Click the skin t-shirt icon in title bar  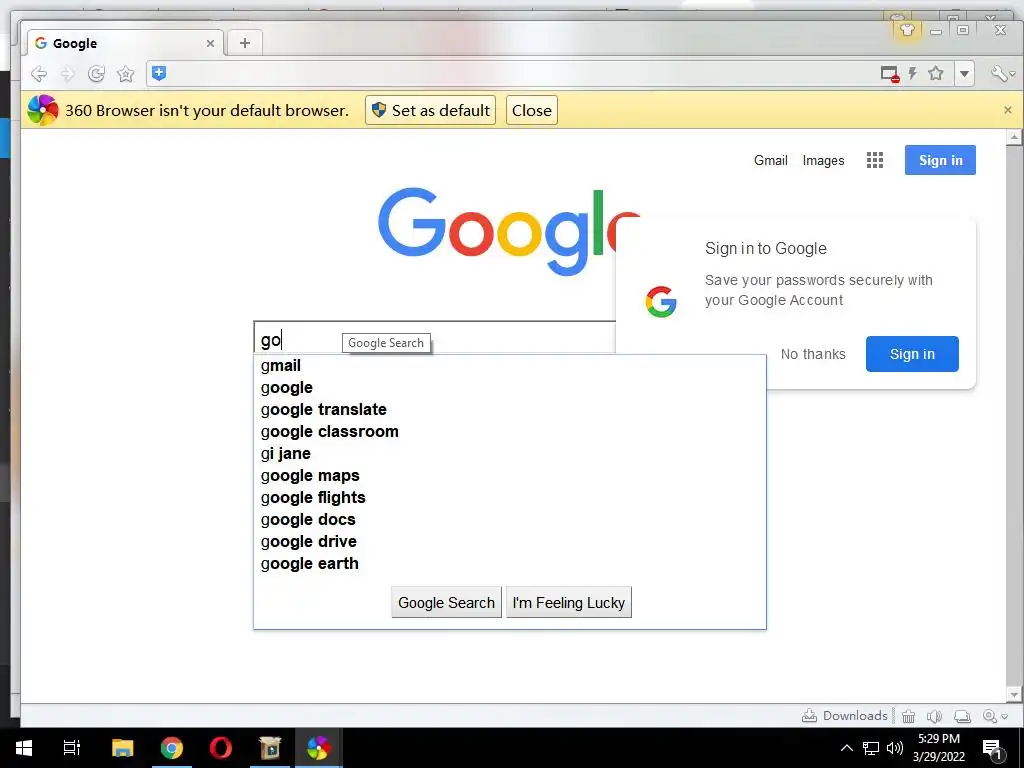pyautogui.click(x=906, y=29)
